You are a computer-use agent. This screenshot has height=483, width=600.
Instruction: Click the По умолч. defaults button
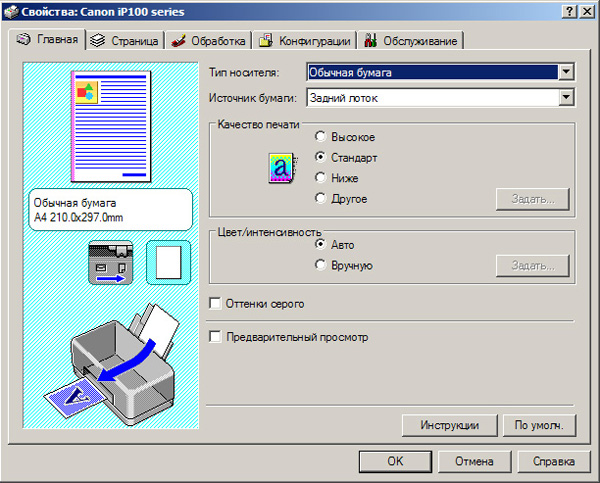(539, 425)
